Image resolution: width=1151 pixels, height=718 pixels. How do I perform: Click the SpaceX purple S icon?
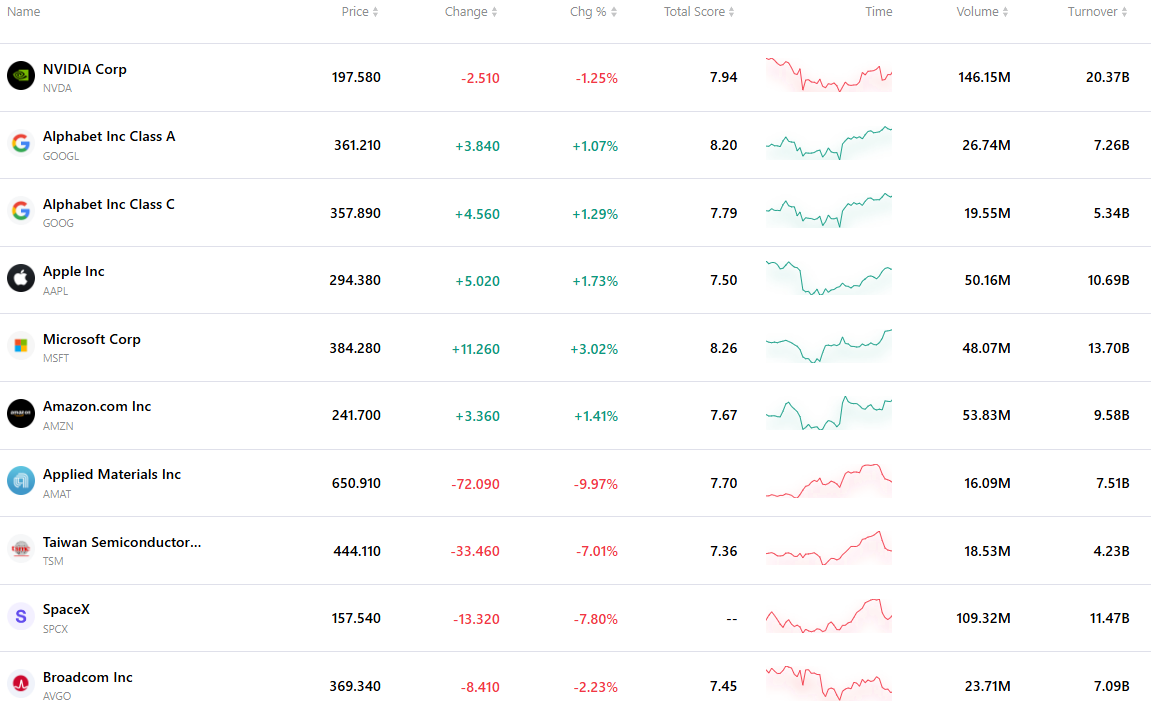click(21, 616)
